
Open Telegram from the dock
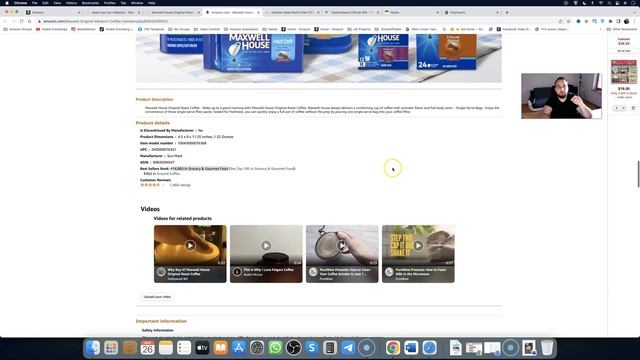pos(348,348)
